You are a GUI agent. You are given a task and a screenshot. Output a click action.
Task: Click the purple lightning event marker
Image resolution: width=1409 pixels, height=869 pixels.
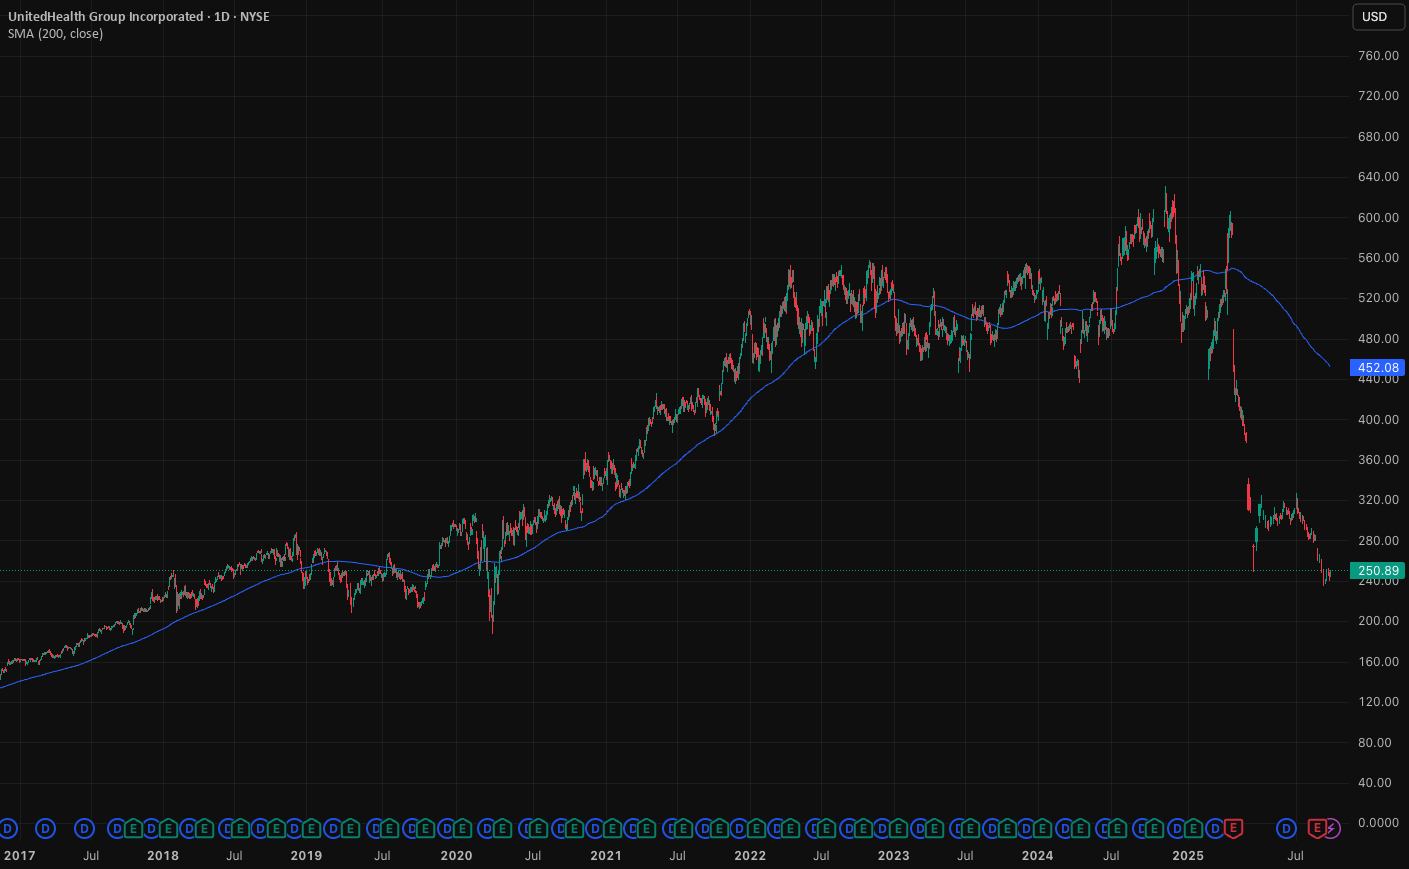click(x=1332, y=828)
